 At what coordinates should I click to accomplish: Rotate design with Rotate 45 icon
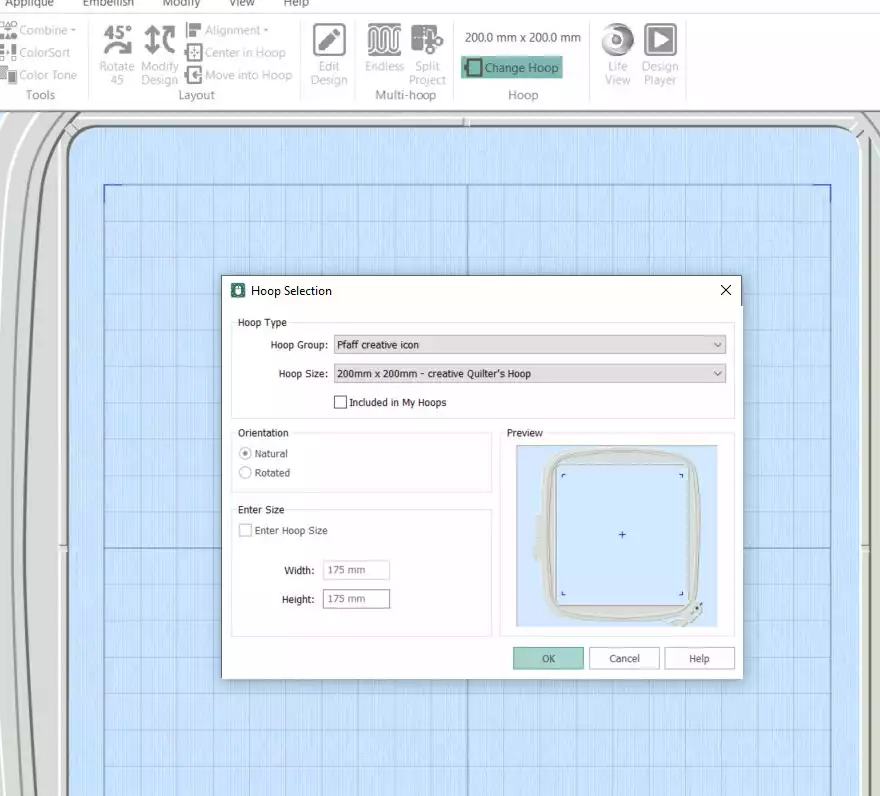(x=117, y=54)
